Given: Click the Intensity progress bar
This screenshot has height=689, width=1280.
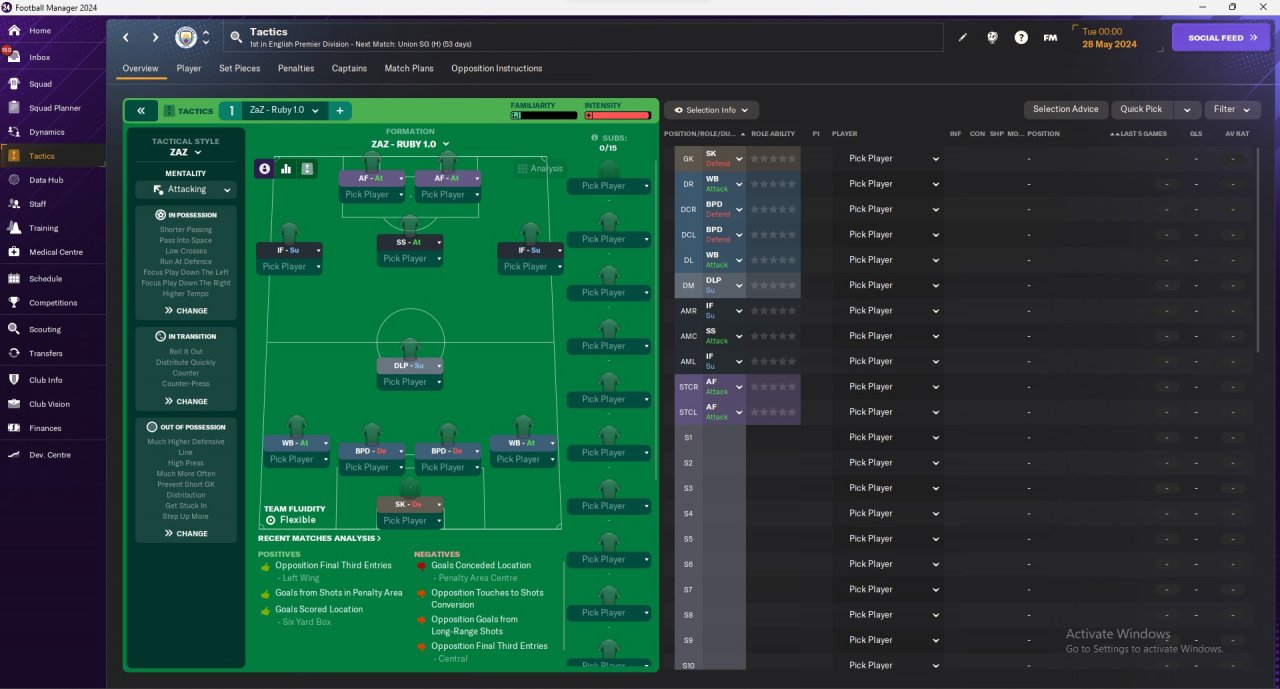Looking at the screenshot, I should [x=618, y=116].
